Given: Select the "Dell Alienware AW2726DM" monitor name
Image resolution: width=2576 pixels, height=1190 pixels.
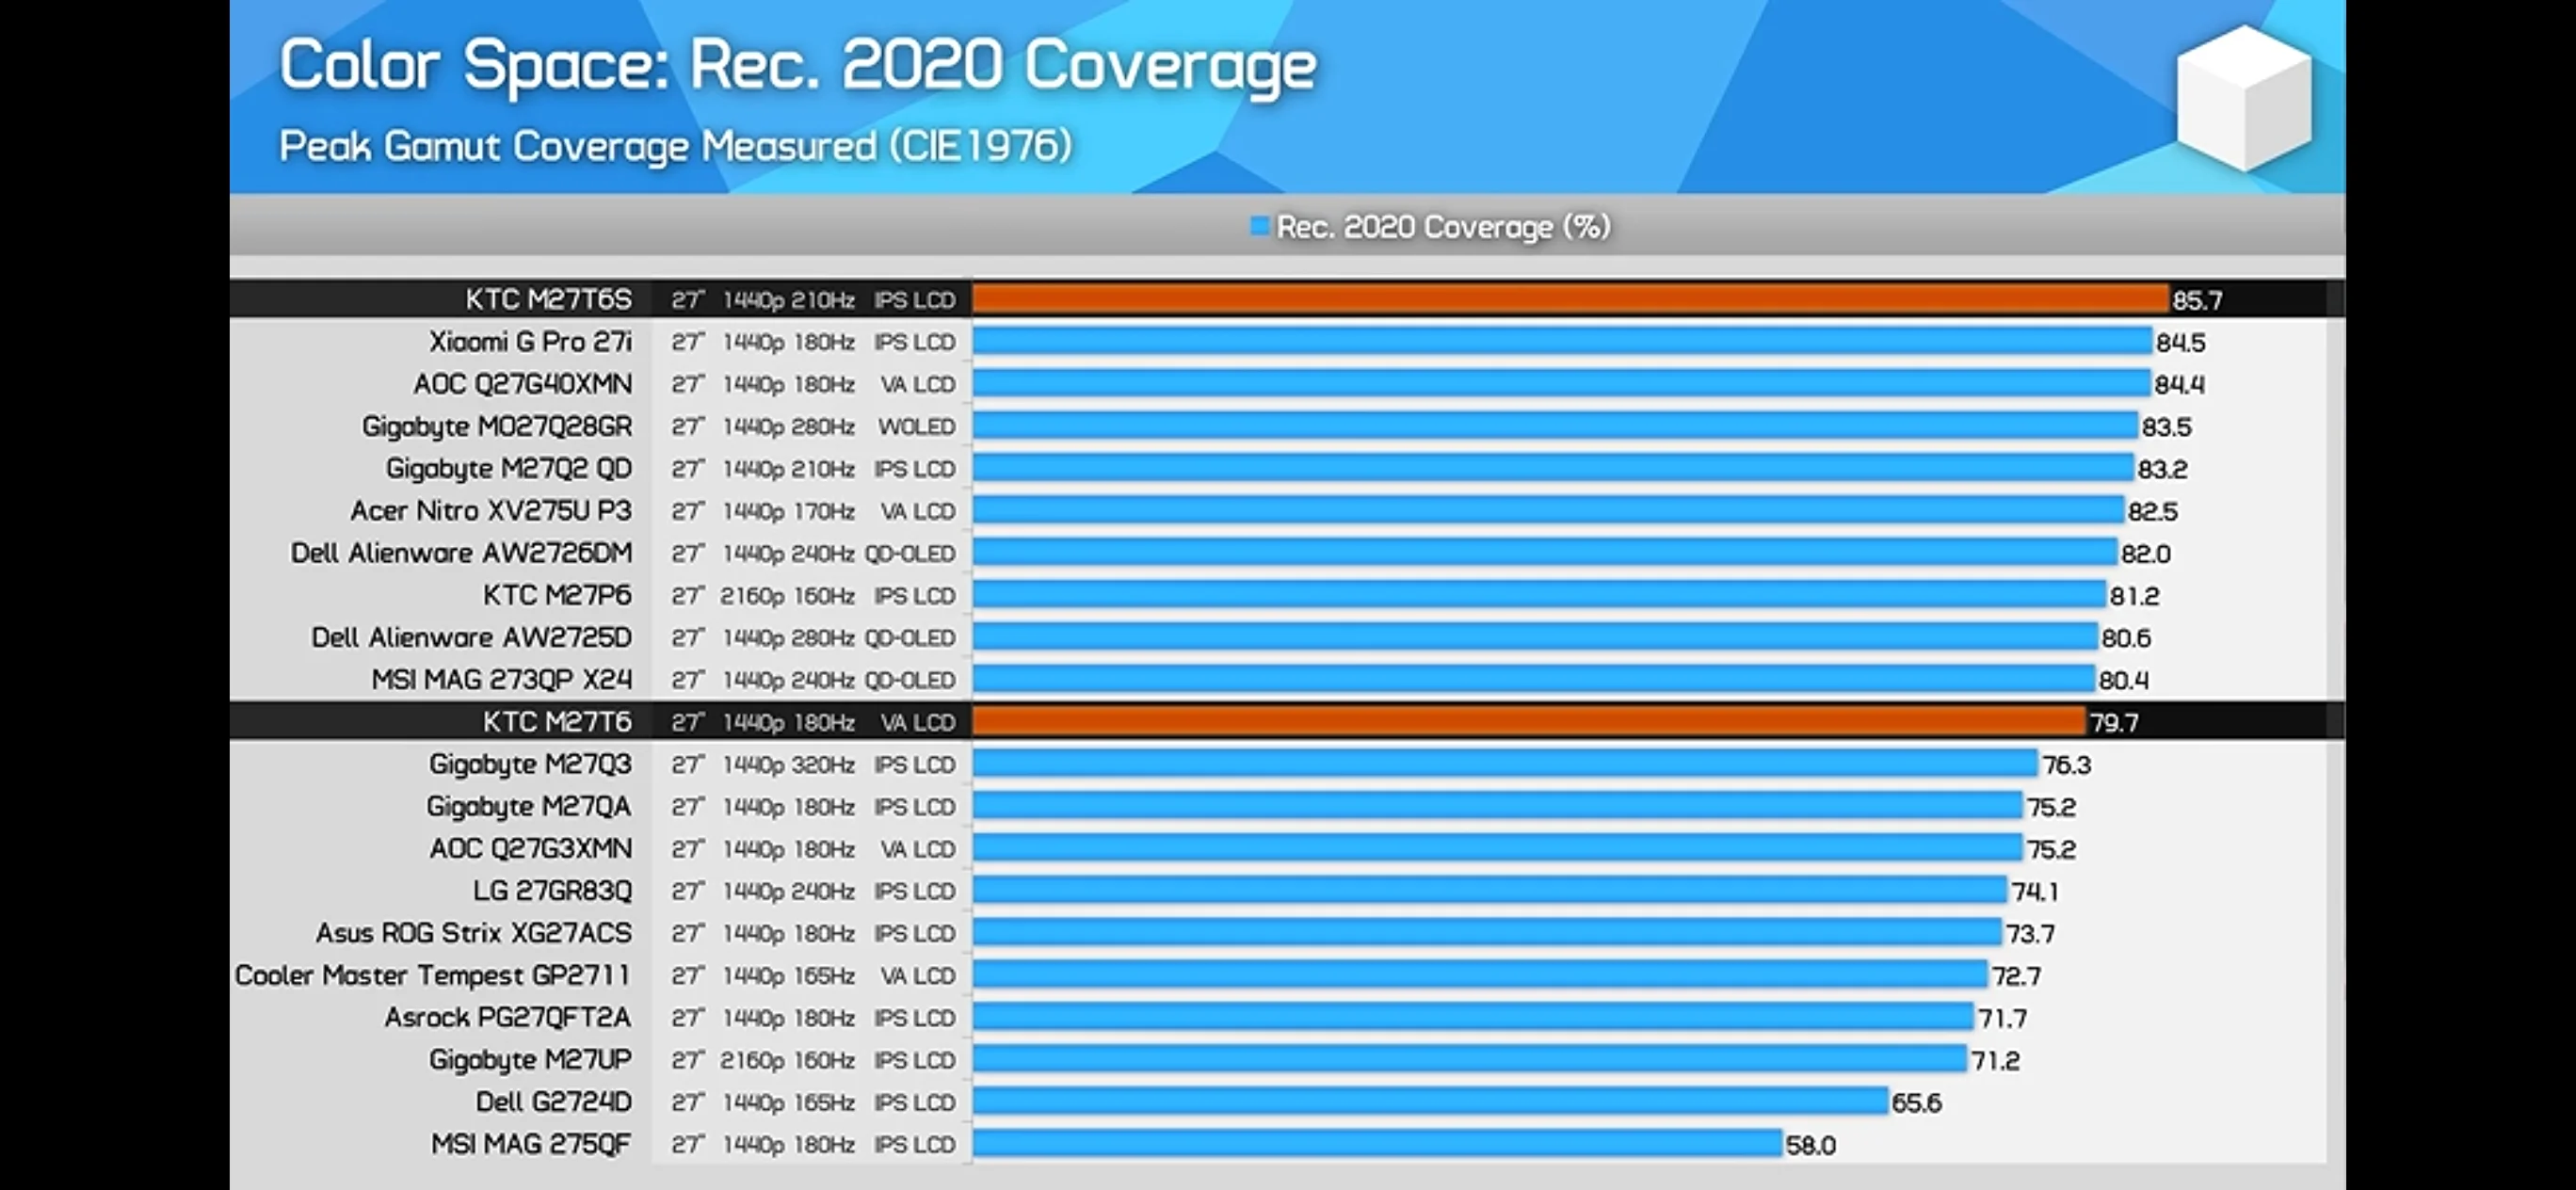Looking at the screenshot, I should [461, 553].
